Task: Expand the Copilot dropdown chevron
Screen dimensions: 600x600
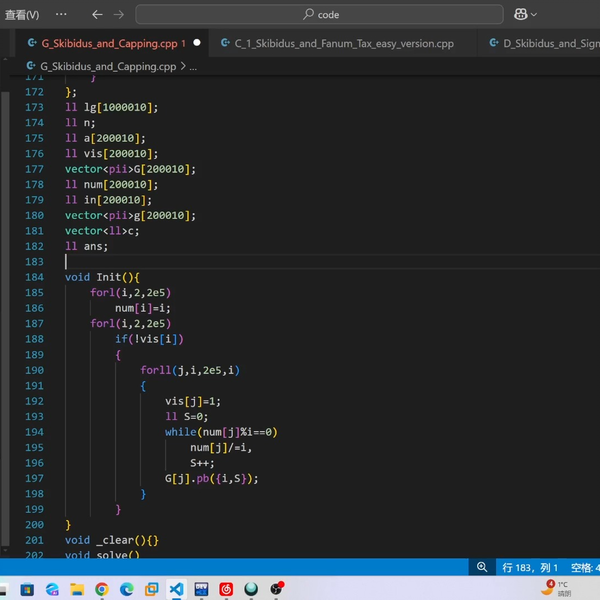Action: [x=534, y=15]
